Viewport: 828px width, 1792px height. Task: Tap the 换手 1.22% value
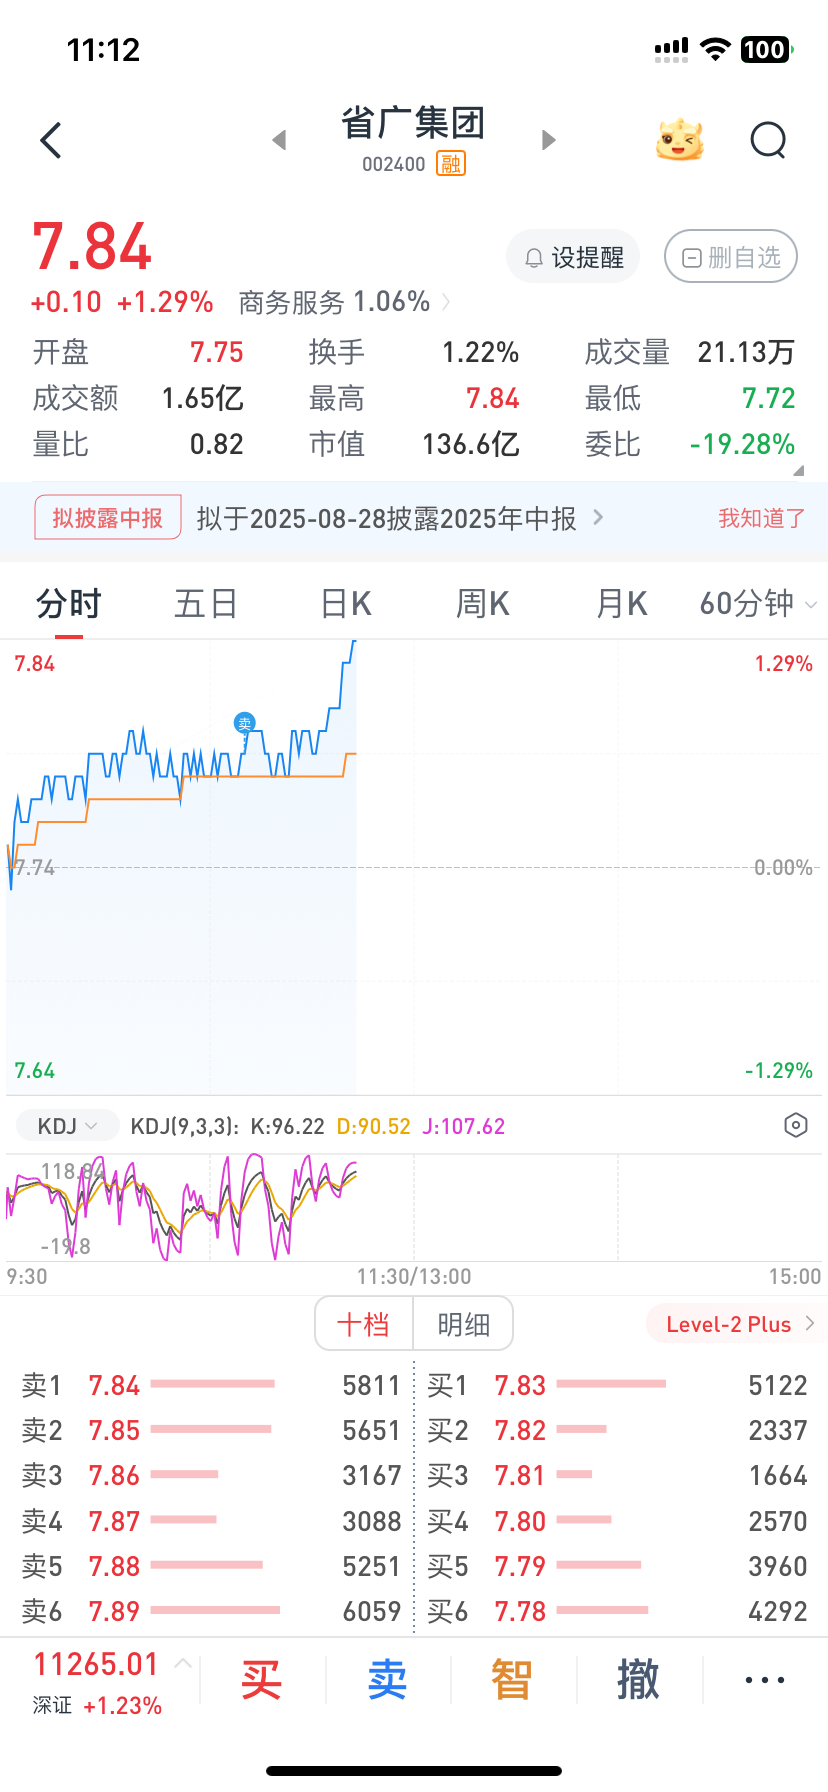[x=481, y=352]
